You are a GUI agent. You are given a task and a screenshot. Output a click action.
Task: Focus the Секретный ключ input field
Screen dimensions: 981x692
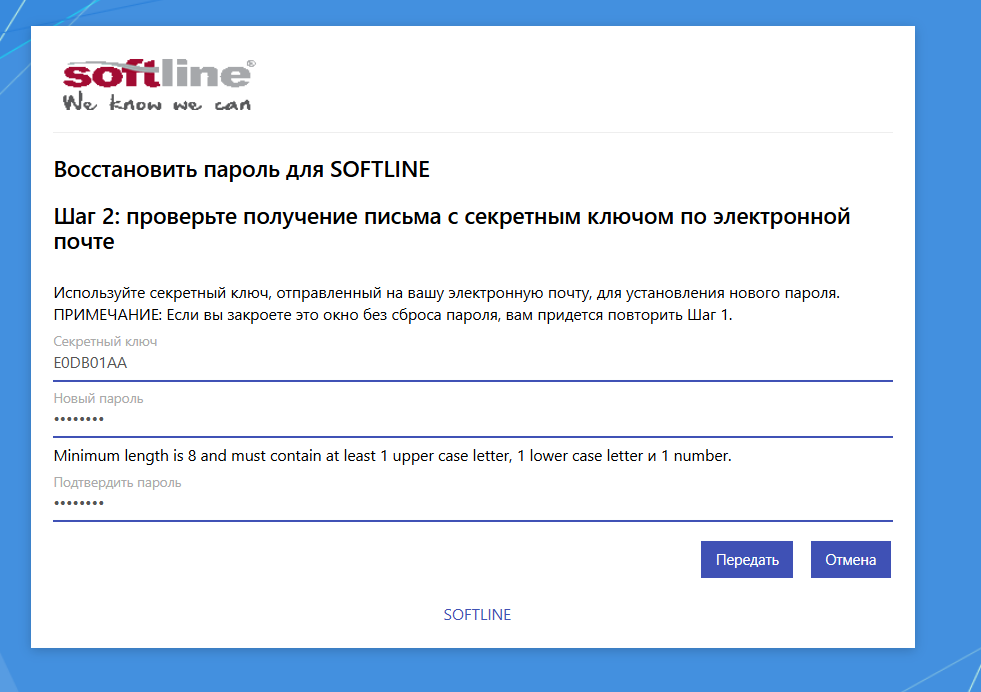coord(472,364)
